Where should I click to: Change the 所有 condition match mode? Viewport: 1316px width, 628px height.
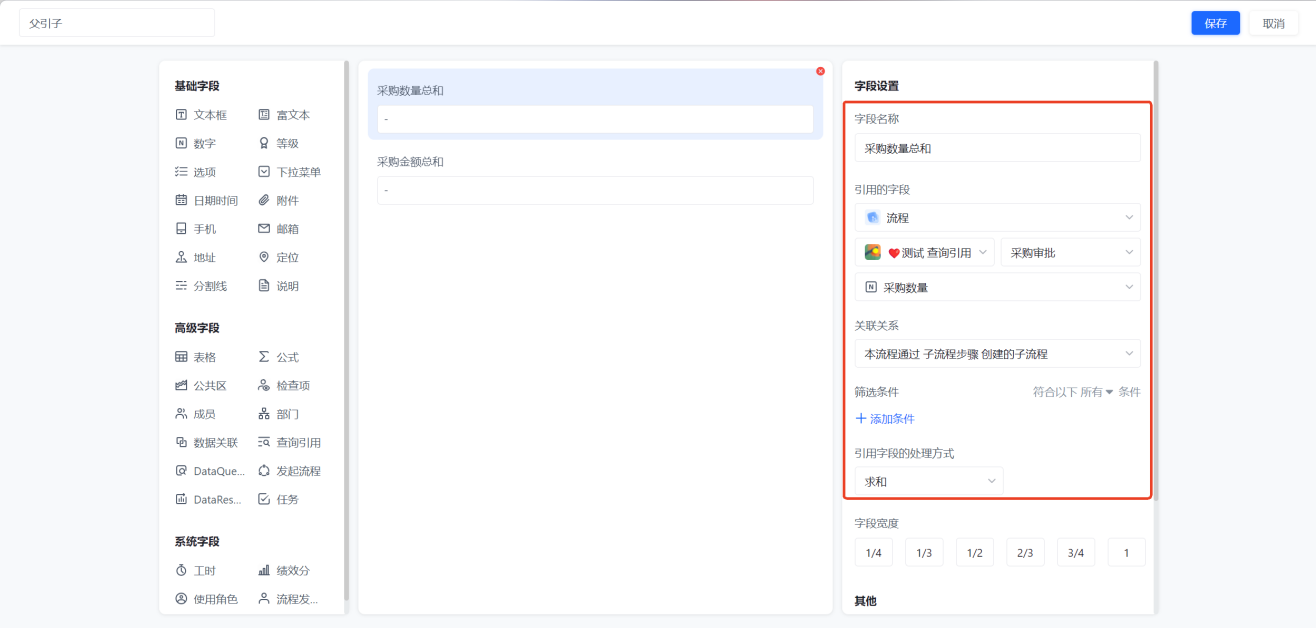click(1096, 392)
